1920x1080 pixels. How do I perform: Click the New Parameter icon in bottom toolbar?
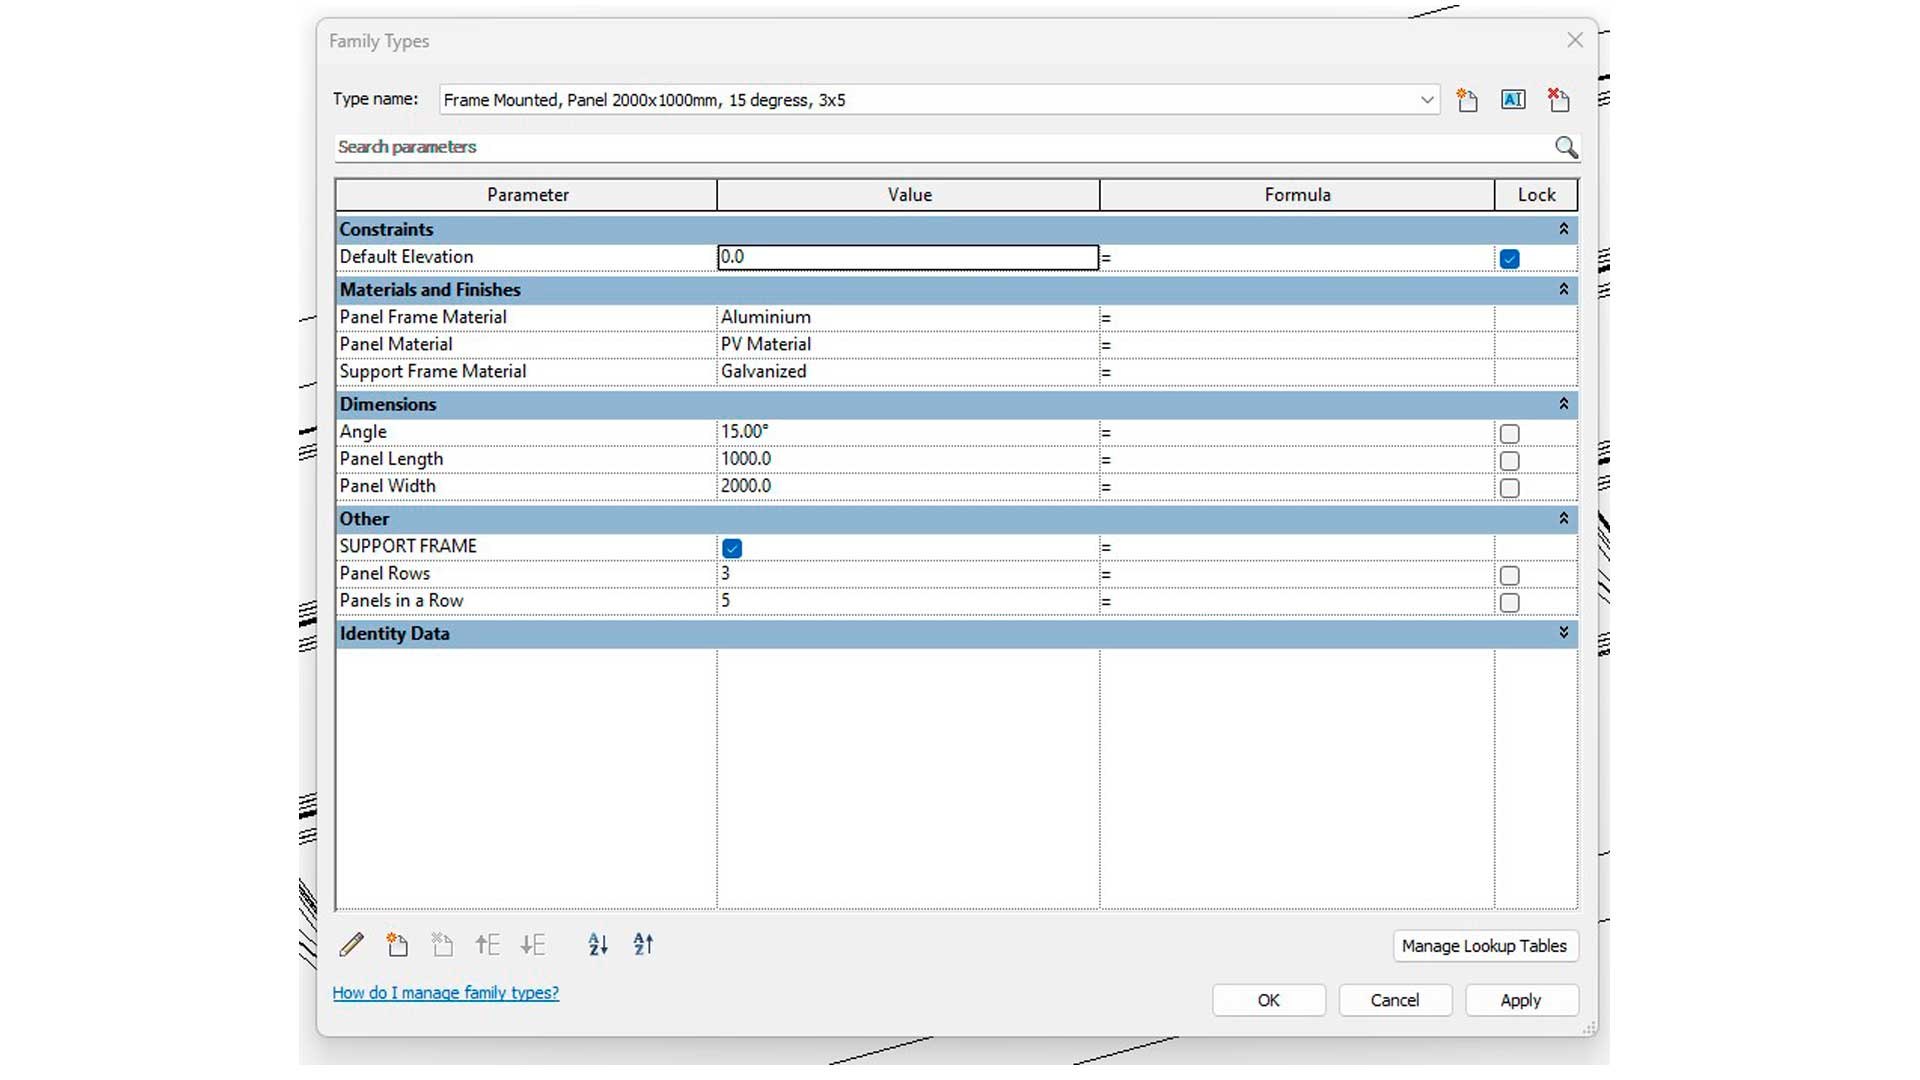(397, 945)
